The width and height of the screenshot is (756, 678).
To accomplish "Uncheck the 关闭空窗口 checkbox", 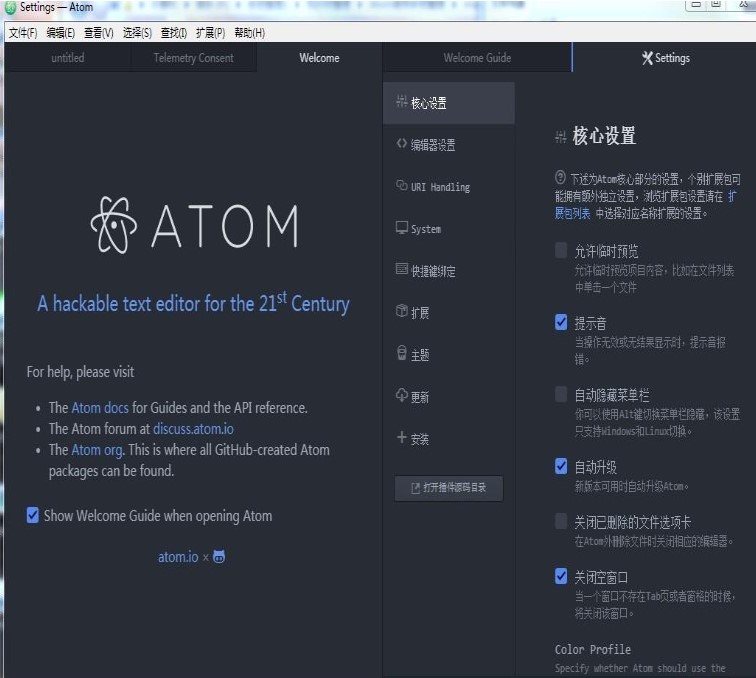I will pos(561,576).
